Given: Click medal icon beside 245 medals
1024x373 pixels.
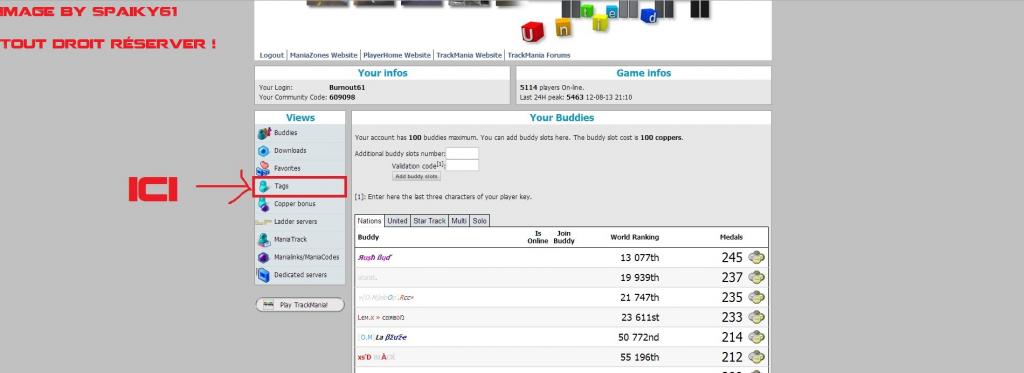Looking at the screenshot, I should coord(756,257).
